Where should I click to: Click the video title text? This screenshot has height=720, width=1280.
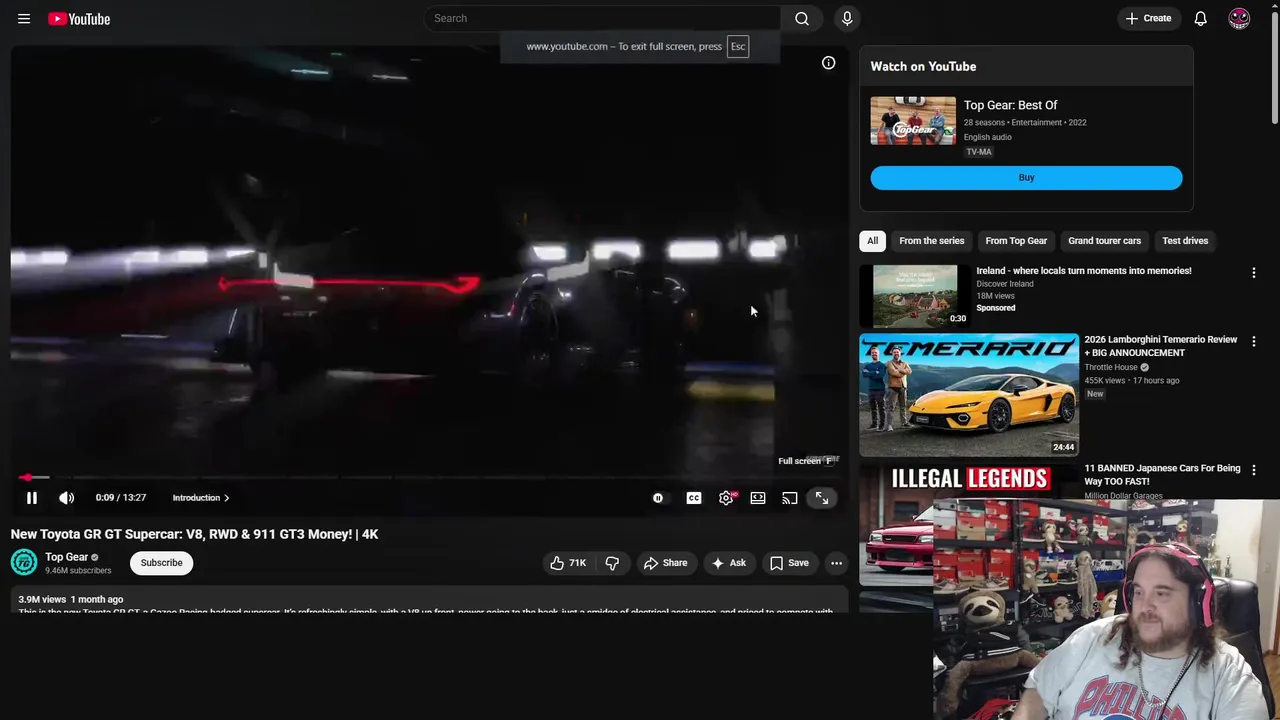tap(194, 534)
